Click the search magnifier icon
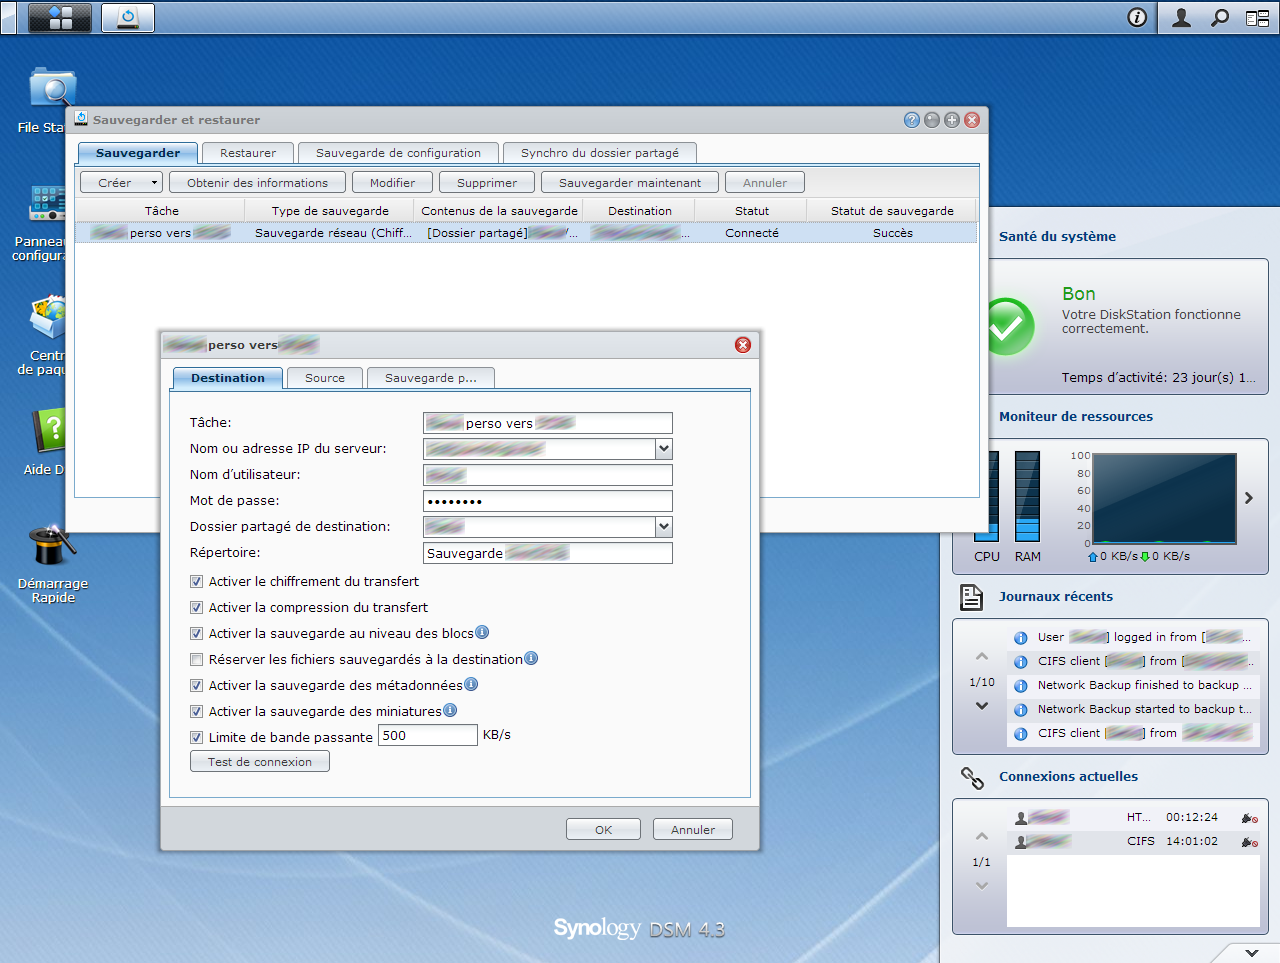 coord(1219,17)
